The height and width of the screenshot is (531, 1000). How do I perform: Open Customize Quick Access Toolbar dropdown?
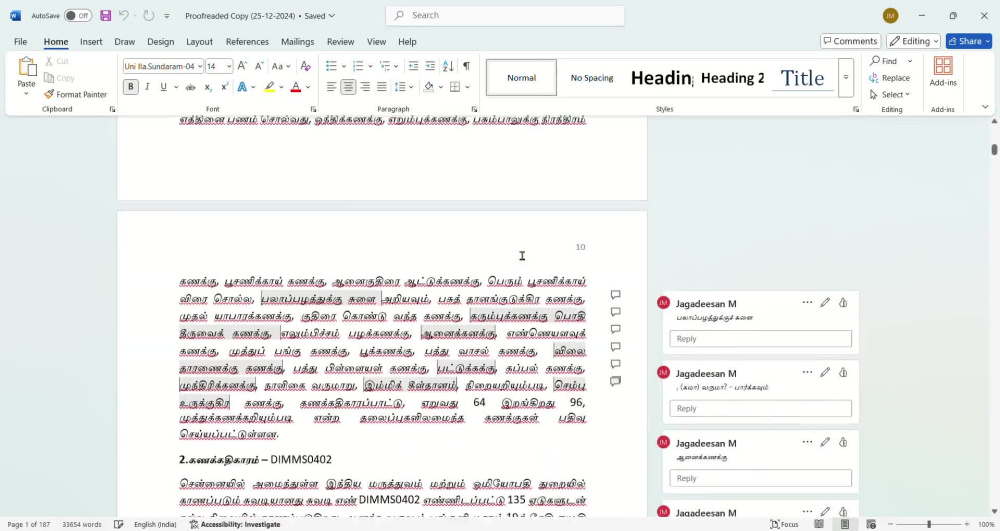tap(167, 16)
